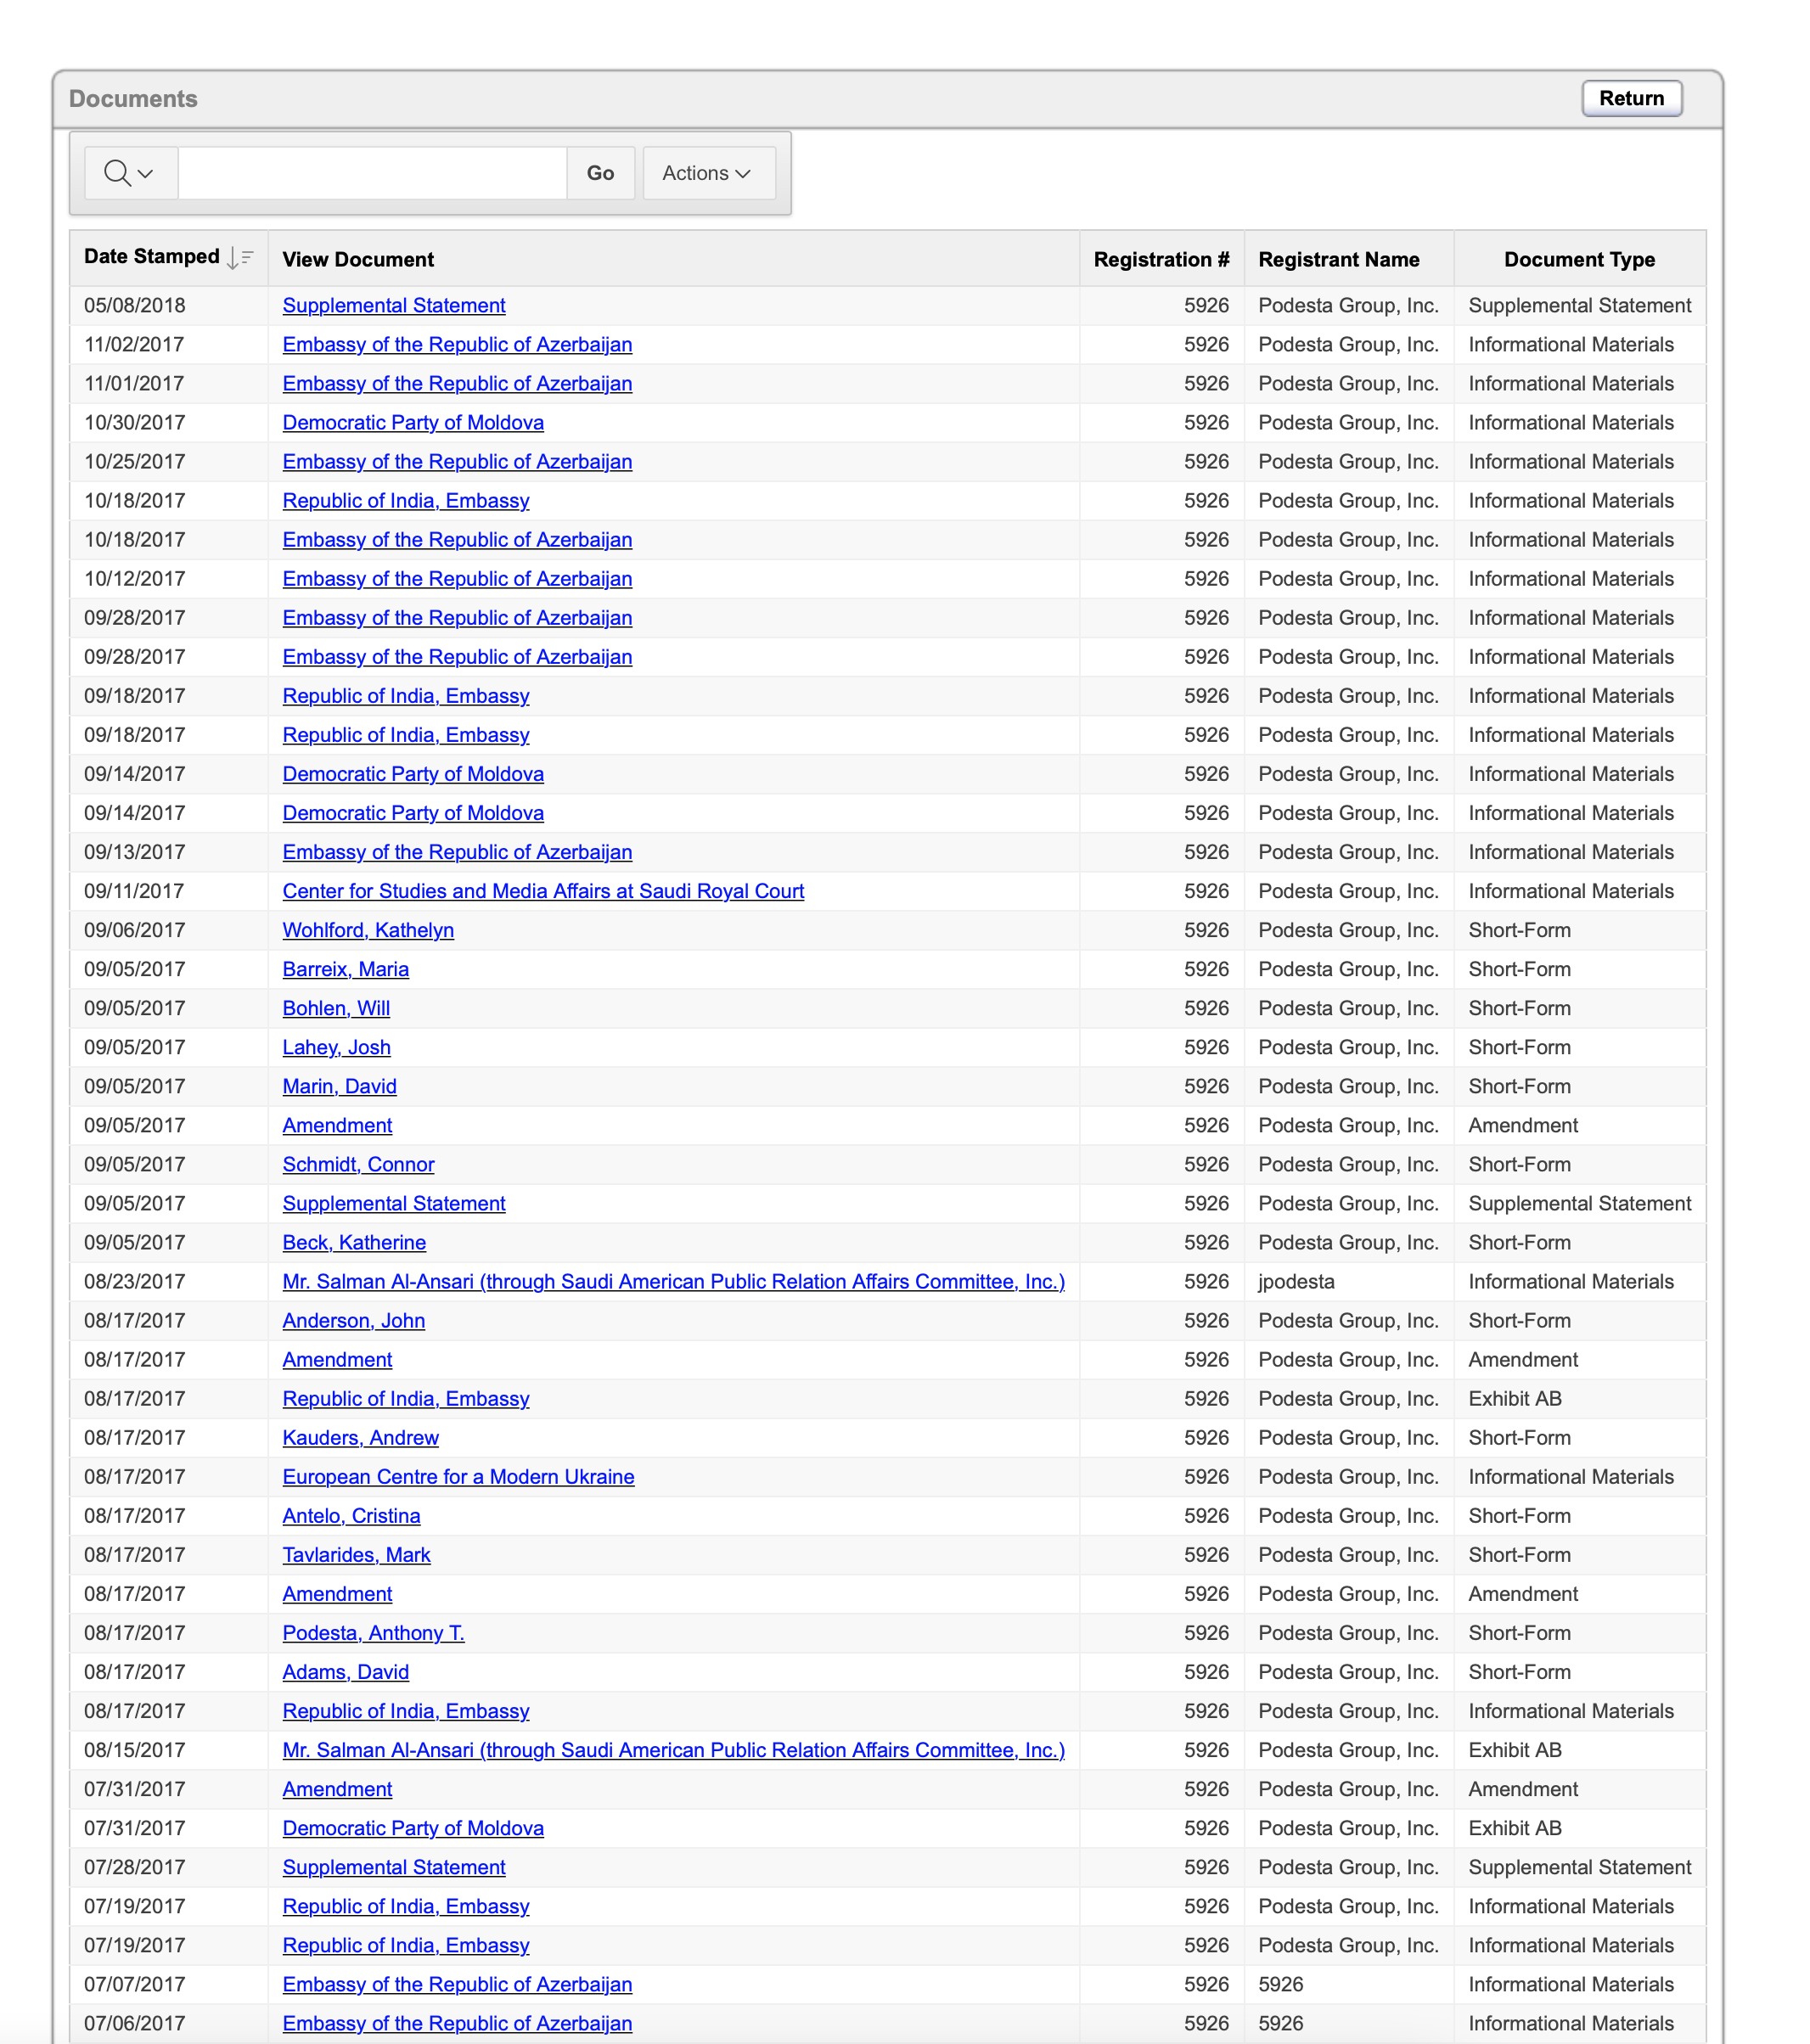
Task: Open the Beck, Katherine short-form link
Action: click(x=354, y=1242)
